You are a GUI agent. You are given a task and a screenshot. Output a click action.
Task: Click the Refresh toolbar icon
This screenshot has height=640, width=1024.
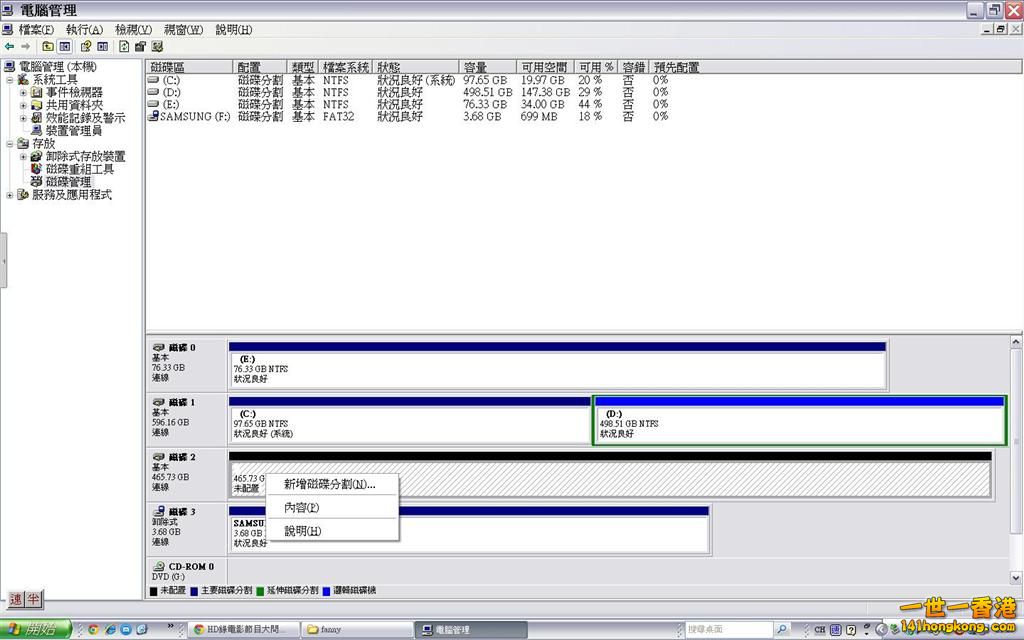[124, 46]
